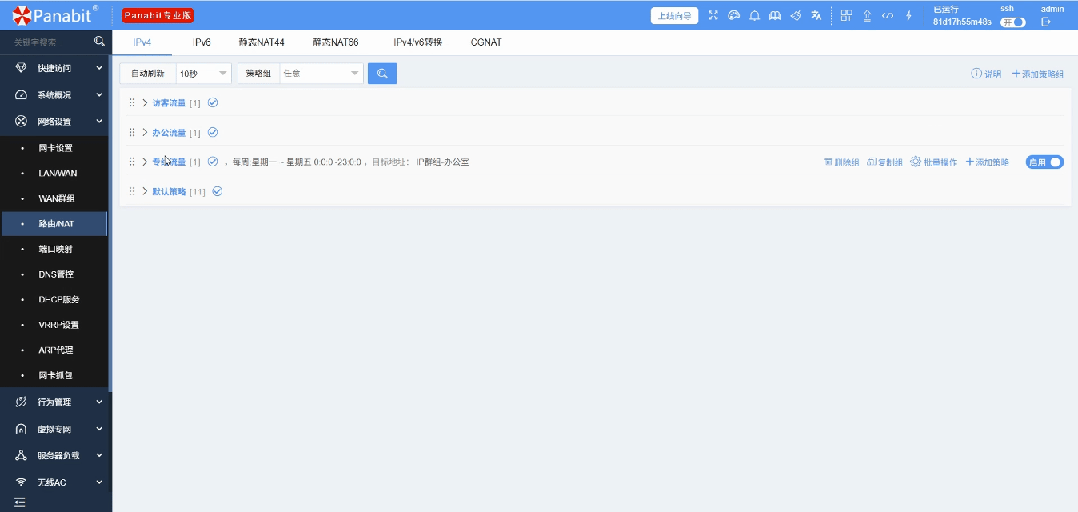Click drag handle of 访客流量 group
Screen dimensions: 1078x512
132,102
